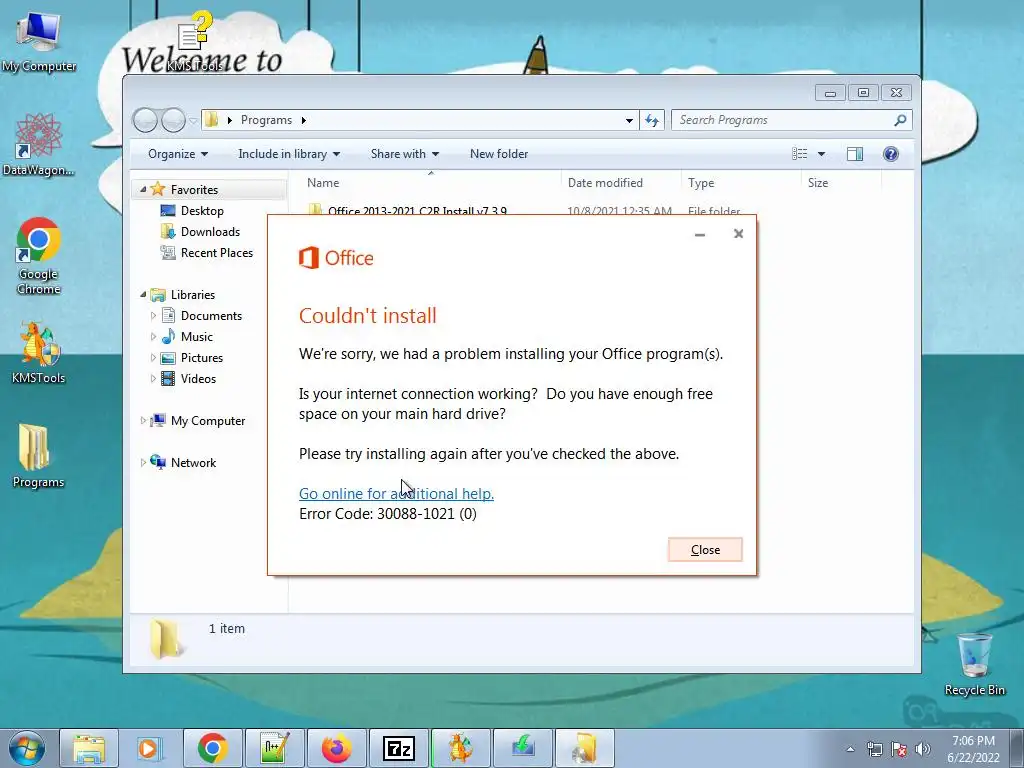Select the Office 2013-2021 C2R Install folder
This screenshot has height=768, width=1024.
(417, 210)
